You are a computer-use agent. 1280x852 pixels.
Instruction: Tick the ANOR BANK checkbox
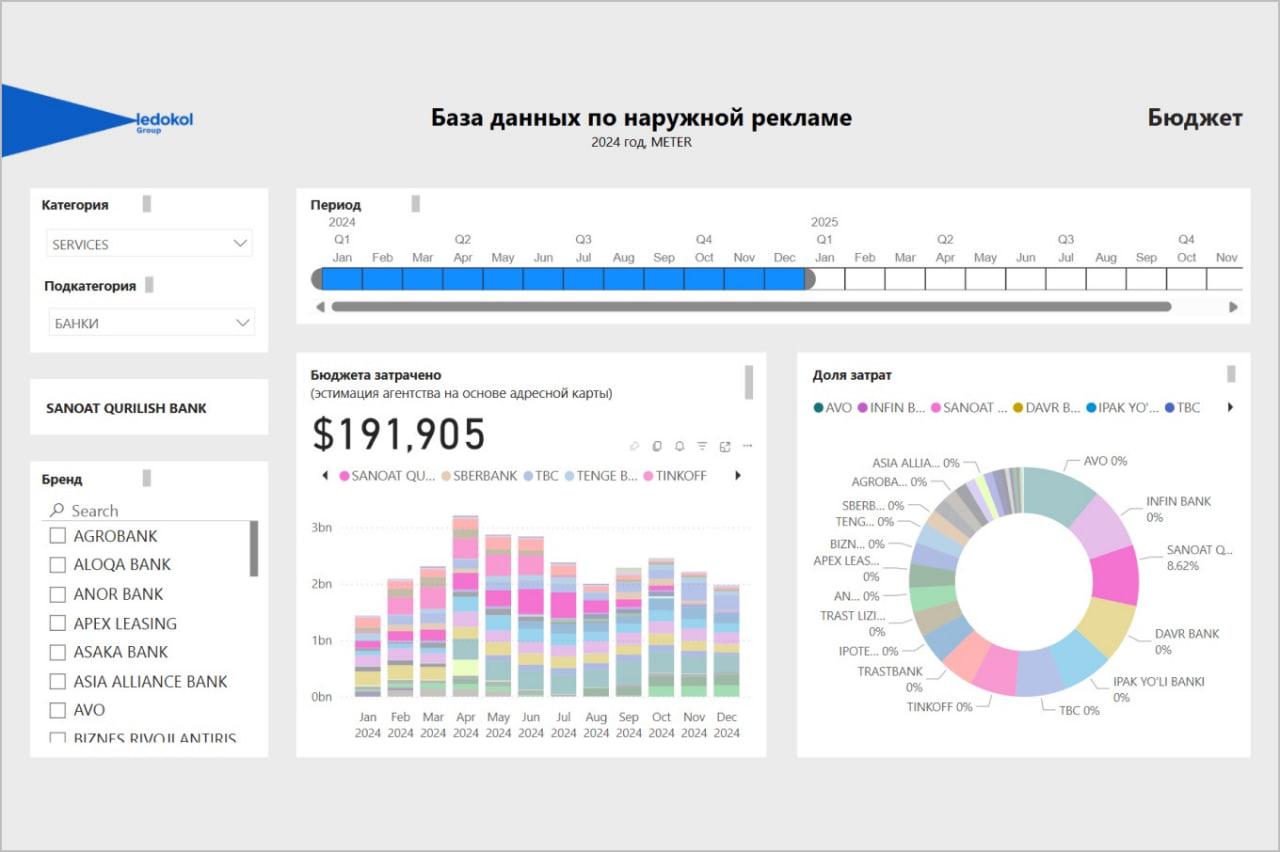pyautogui.click(x=58, y=594)
